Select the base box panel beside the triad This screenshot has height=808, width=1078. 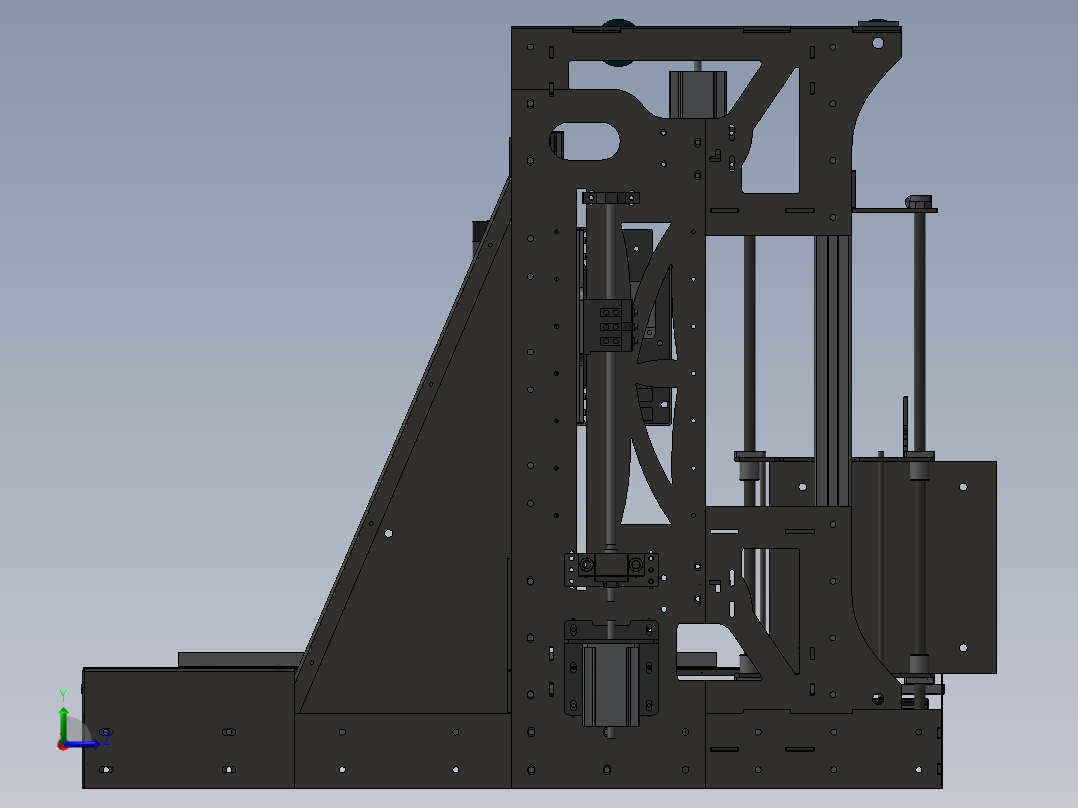pyautogui.click(x=189, y=728)
